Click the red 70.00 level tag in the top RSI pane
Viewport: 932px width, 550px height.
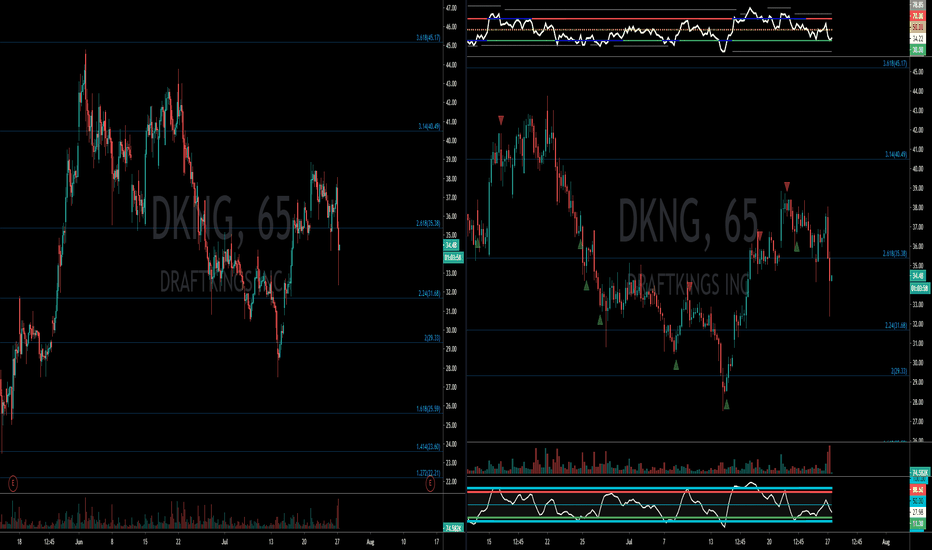click(918, 17)
